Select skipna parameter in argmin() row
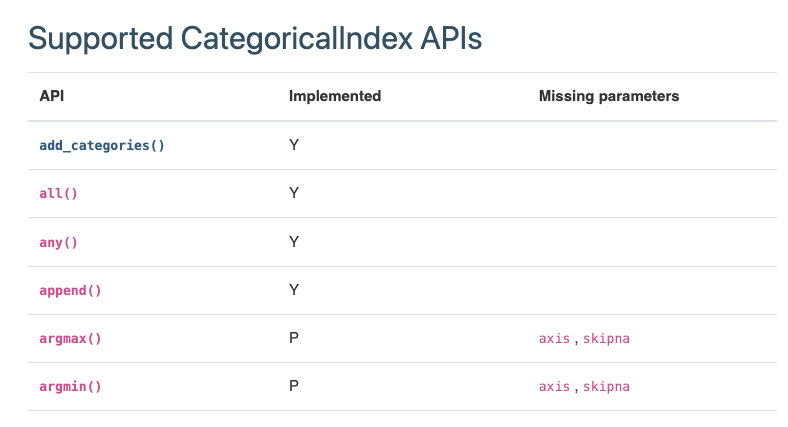 click(606, 386)
